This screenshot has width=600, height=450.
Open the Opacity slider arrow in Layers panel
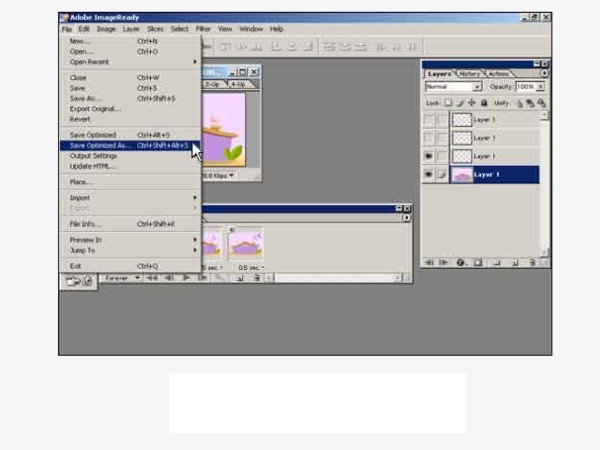pos(540,87)
